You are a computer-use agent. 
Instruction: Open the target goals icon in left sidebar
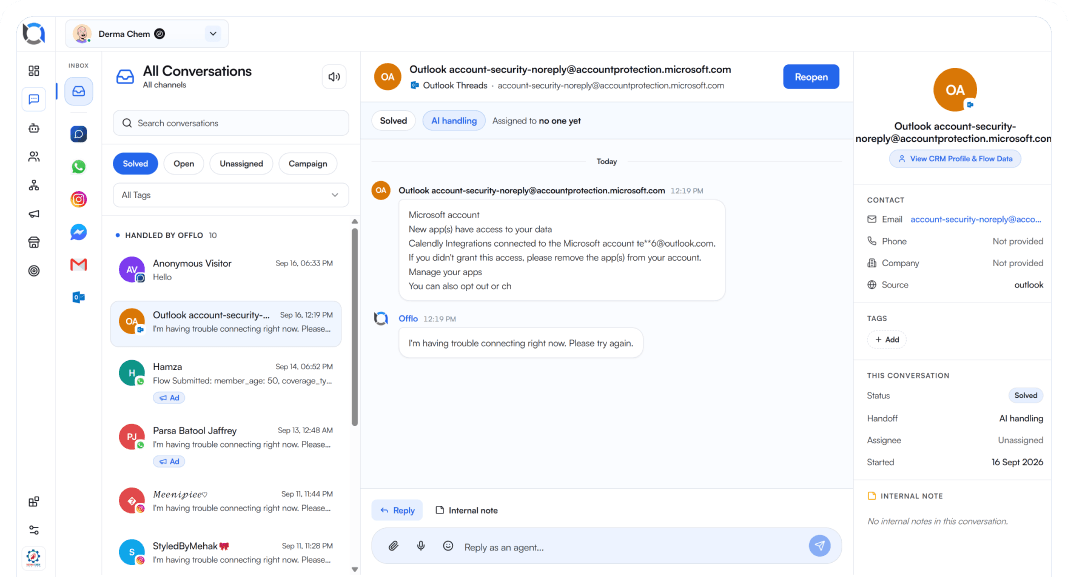pos(34,271)
